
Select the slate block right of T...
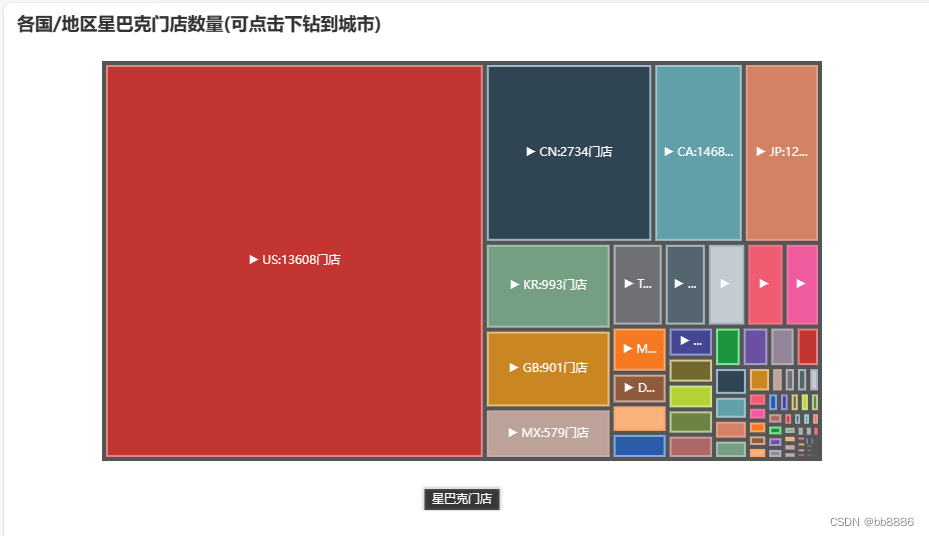coord(685,284)
